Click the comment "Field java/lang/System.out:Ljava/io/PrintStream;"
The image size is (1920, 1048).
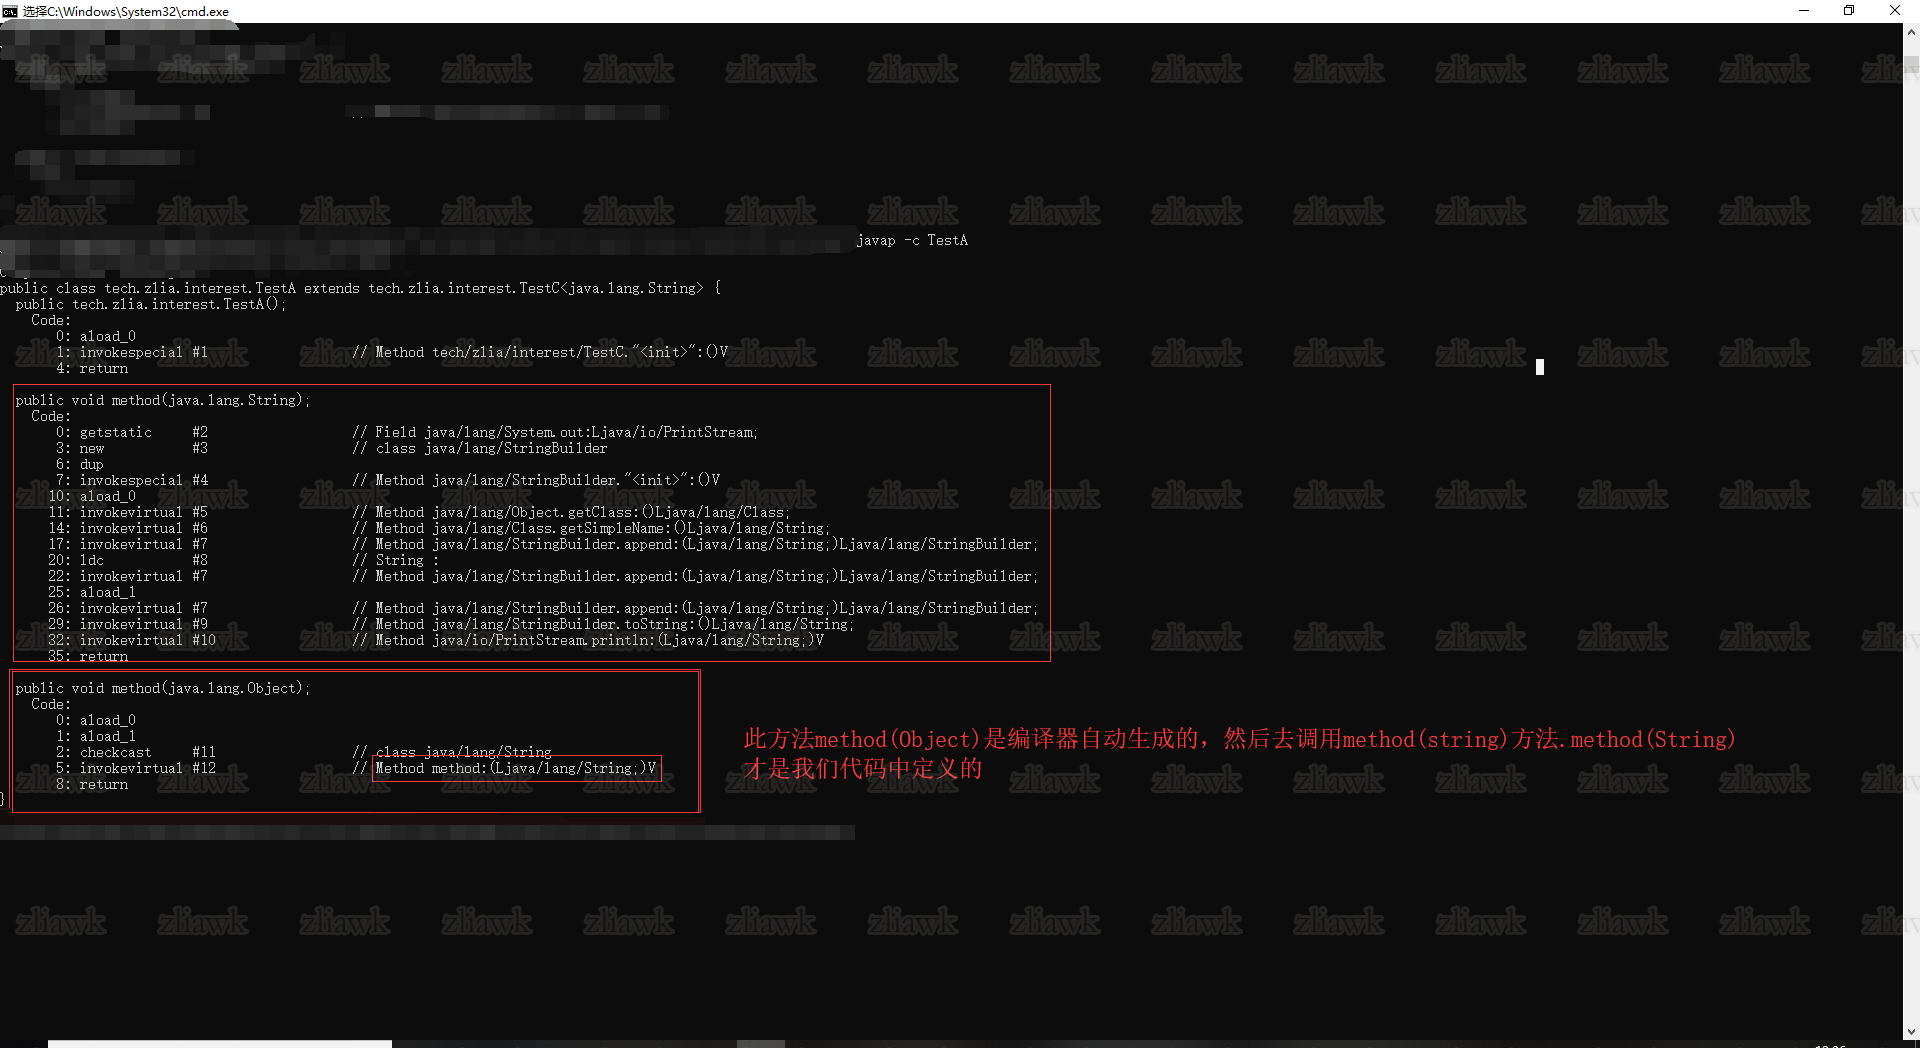click(x=566, y=433)
